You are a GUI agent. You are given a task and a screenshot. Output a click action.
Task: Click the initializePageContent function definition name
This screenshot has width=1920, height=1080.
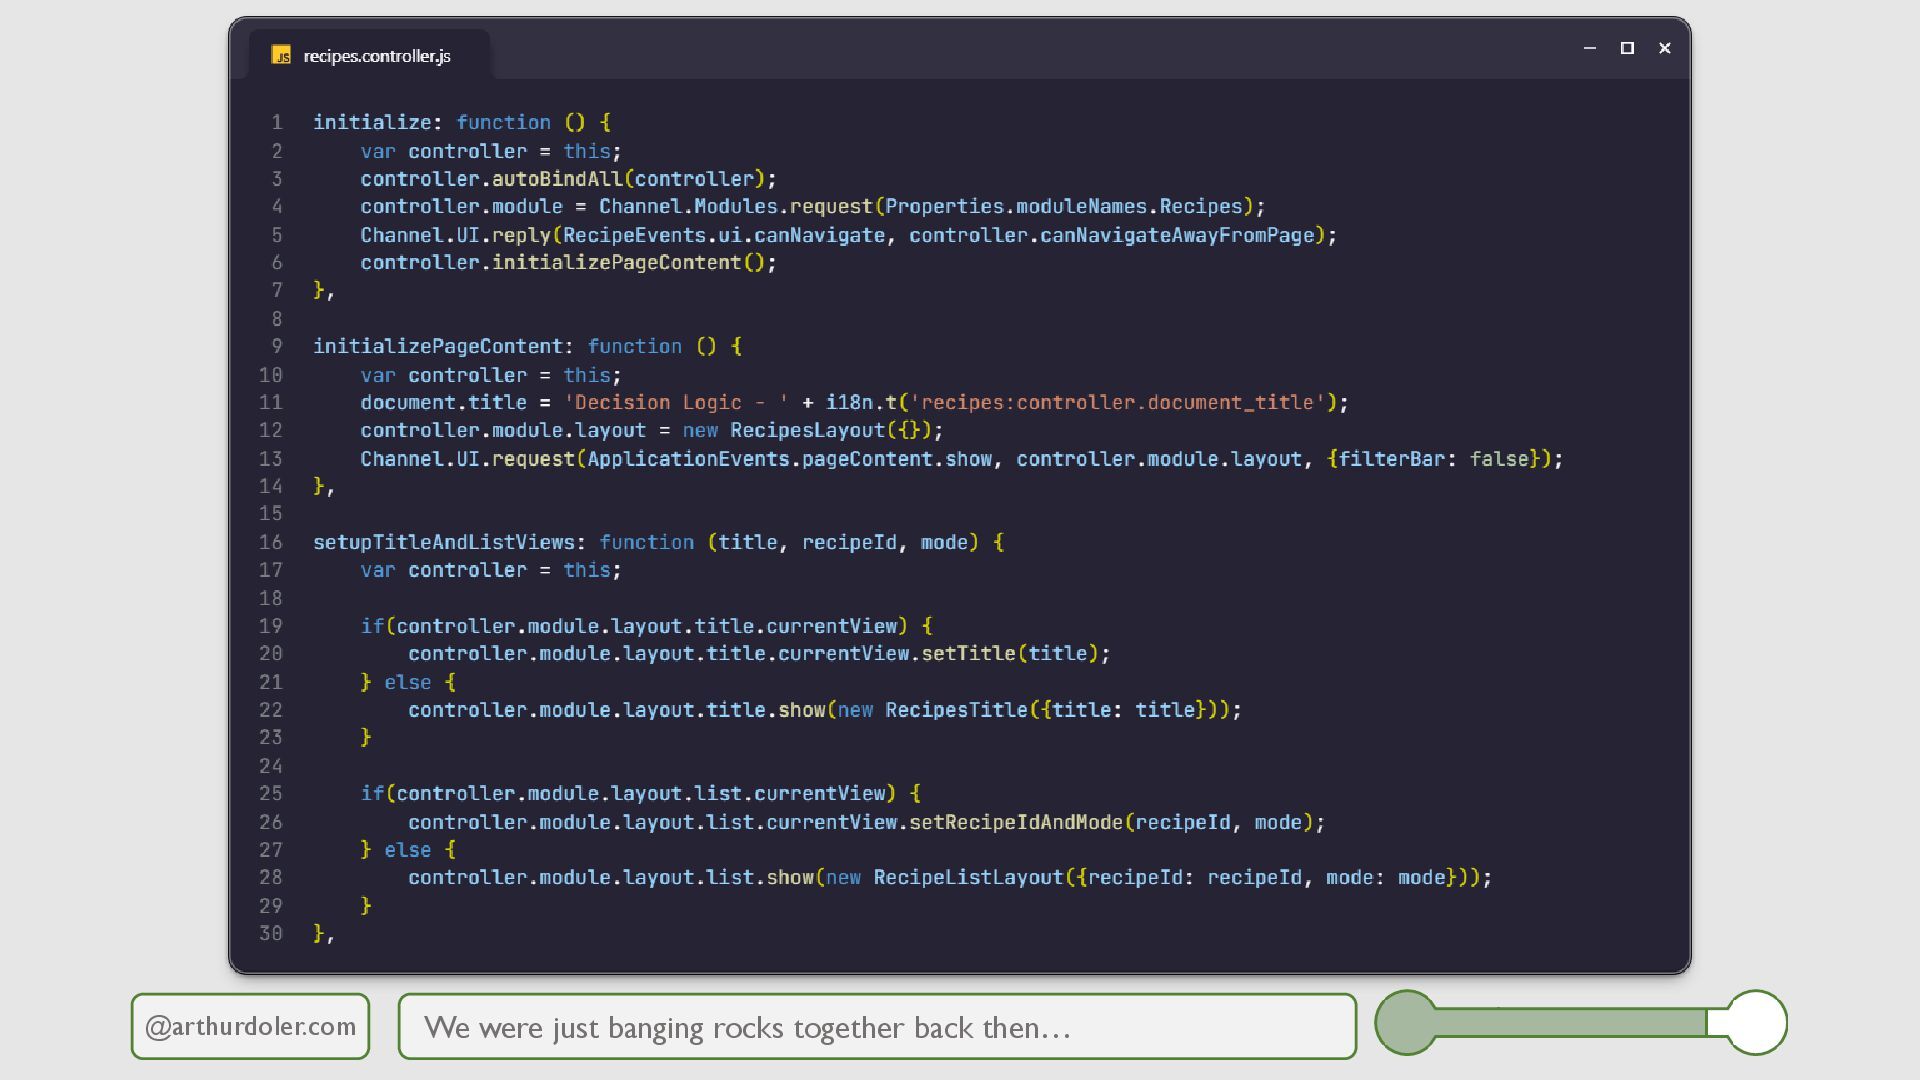437,346
